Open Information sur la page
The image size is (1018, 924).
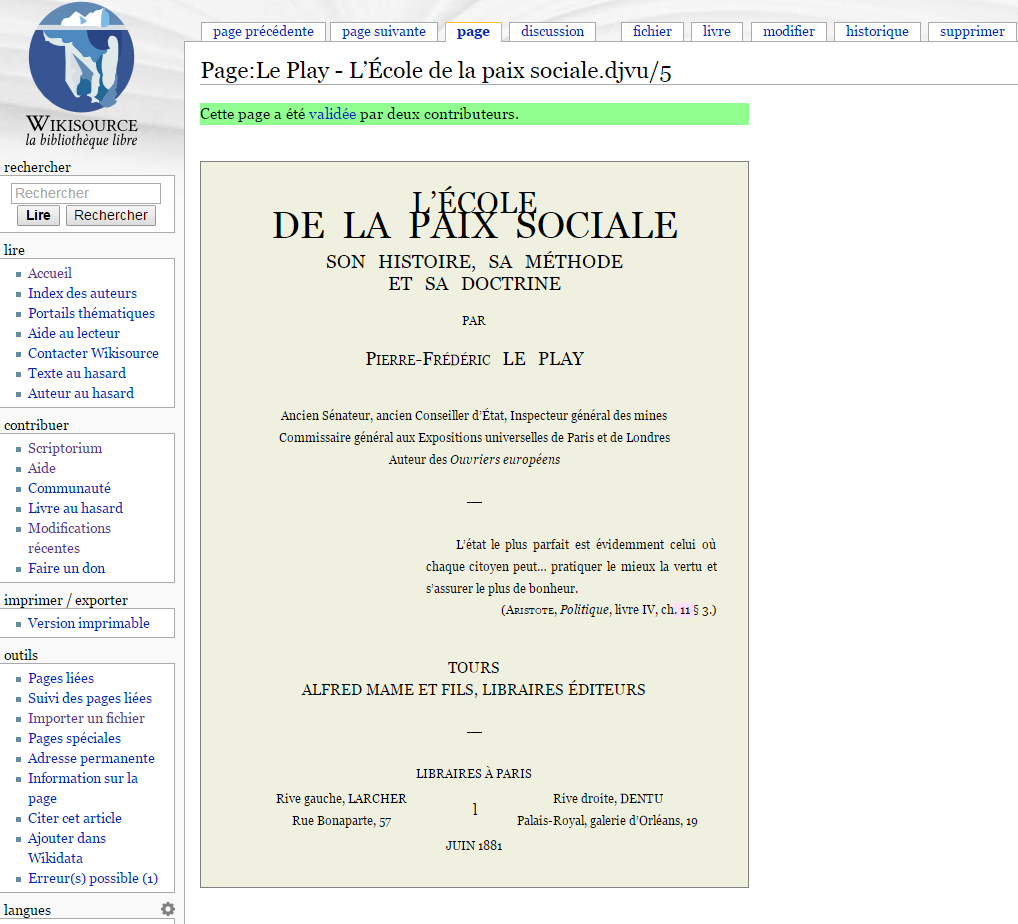[x=83, y=788]
